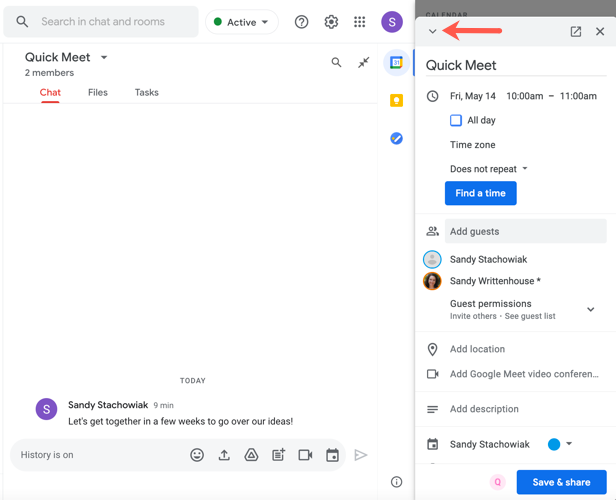Screen dimensions: 616x500
Task: Select the Chat tab
Action: (x=50, y=93)
